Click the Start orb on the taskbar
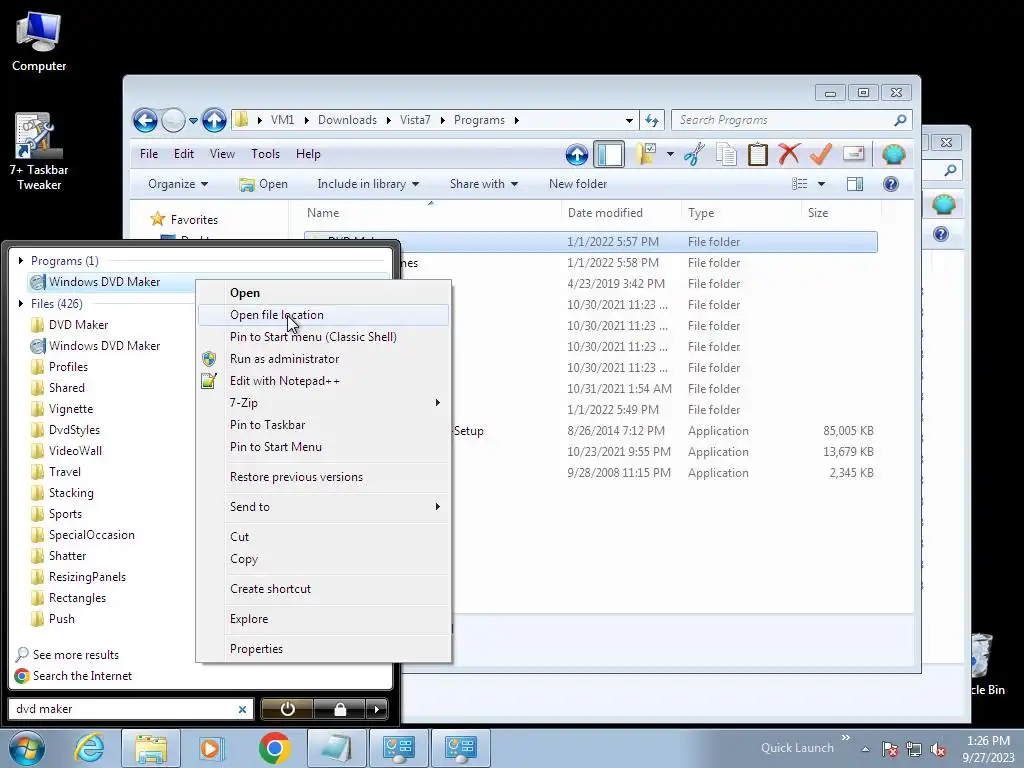 click(27, 748)
